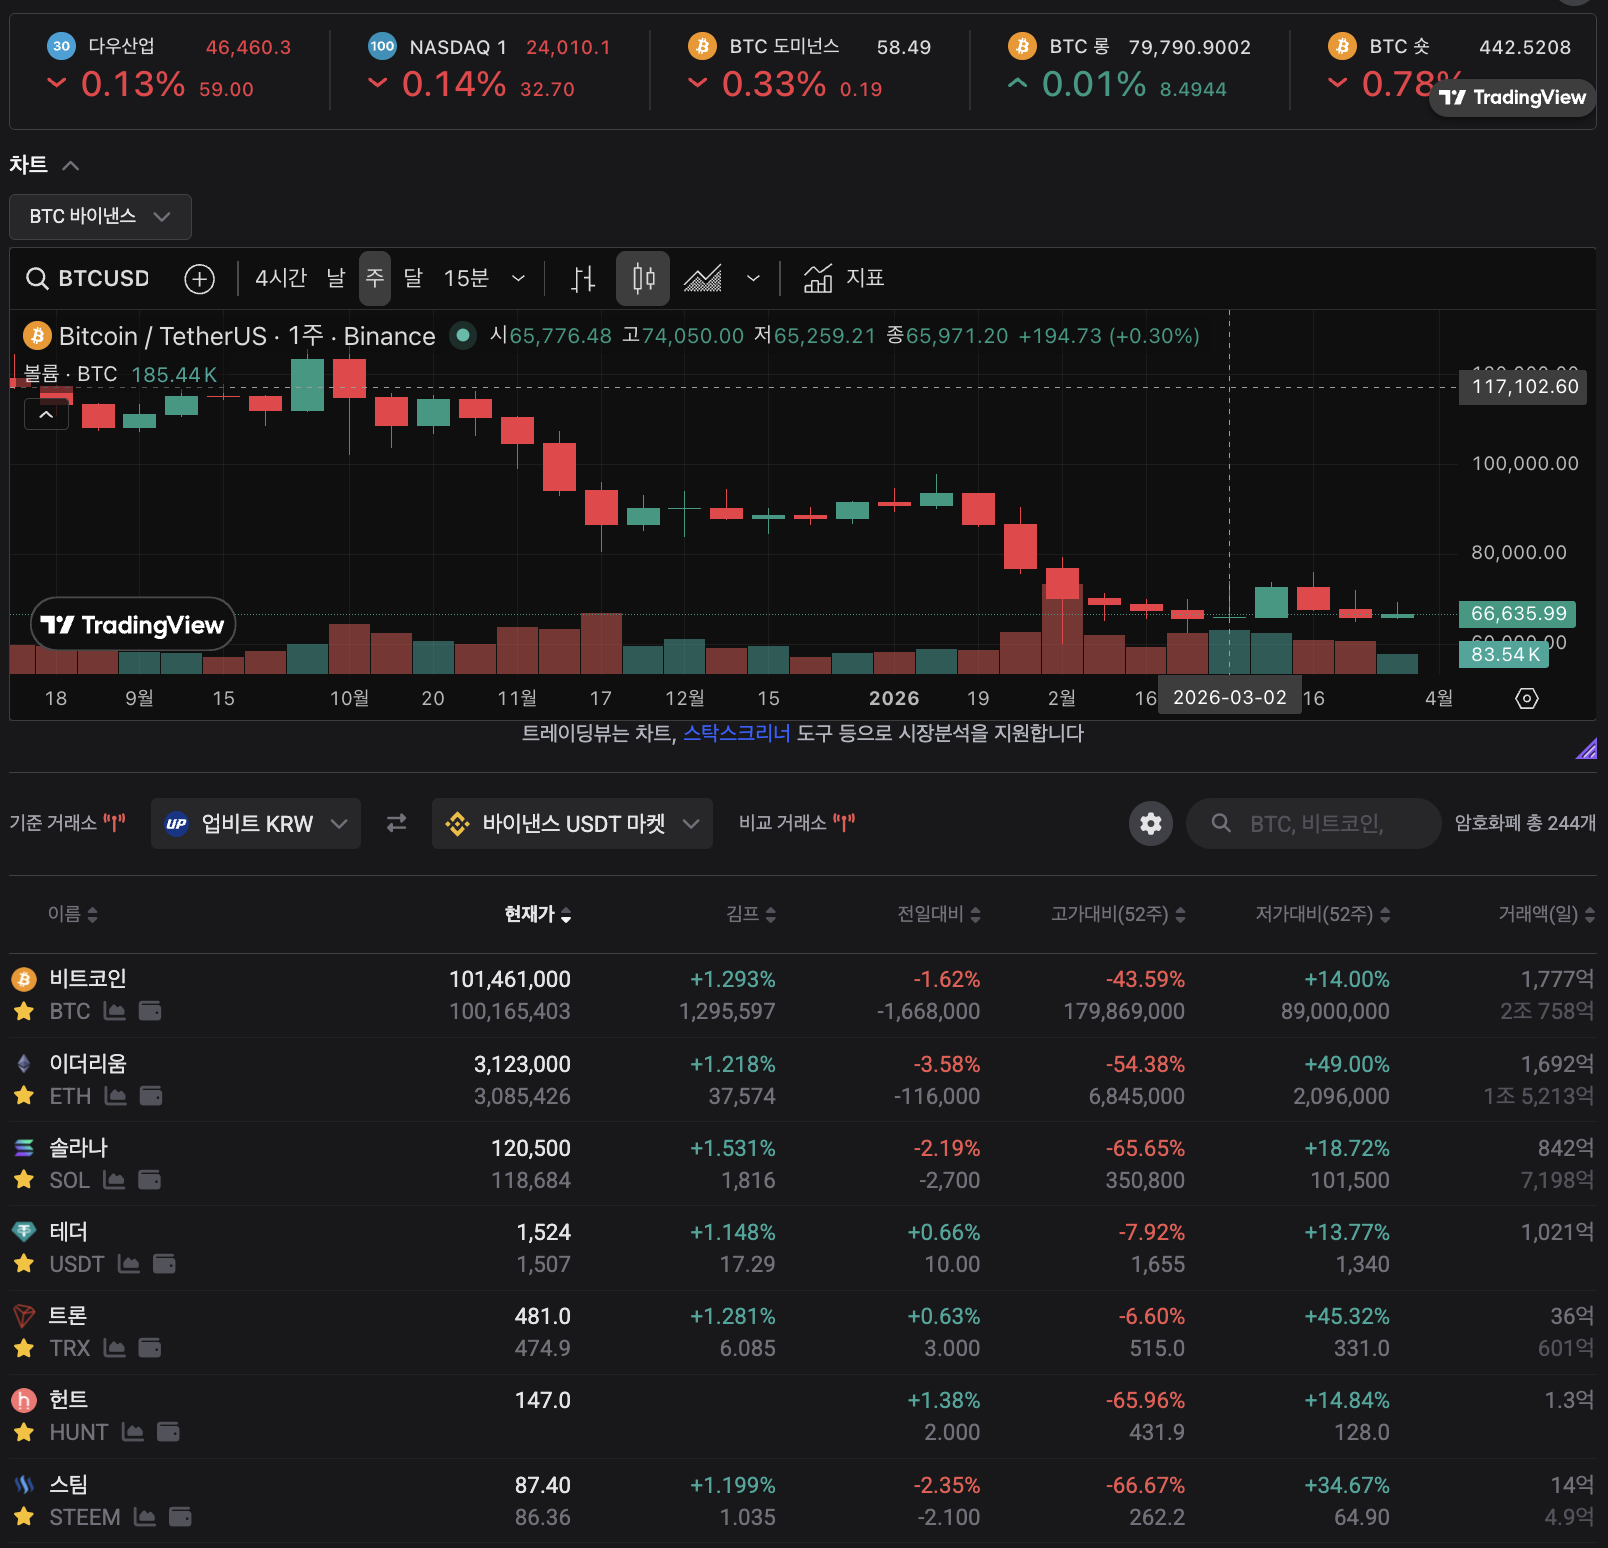Sort the table by 저가대비(52주)
Screen dimensions: 1608x1548
point(1323,914)
